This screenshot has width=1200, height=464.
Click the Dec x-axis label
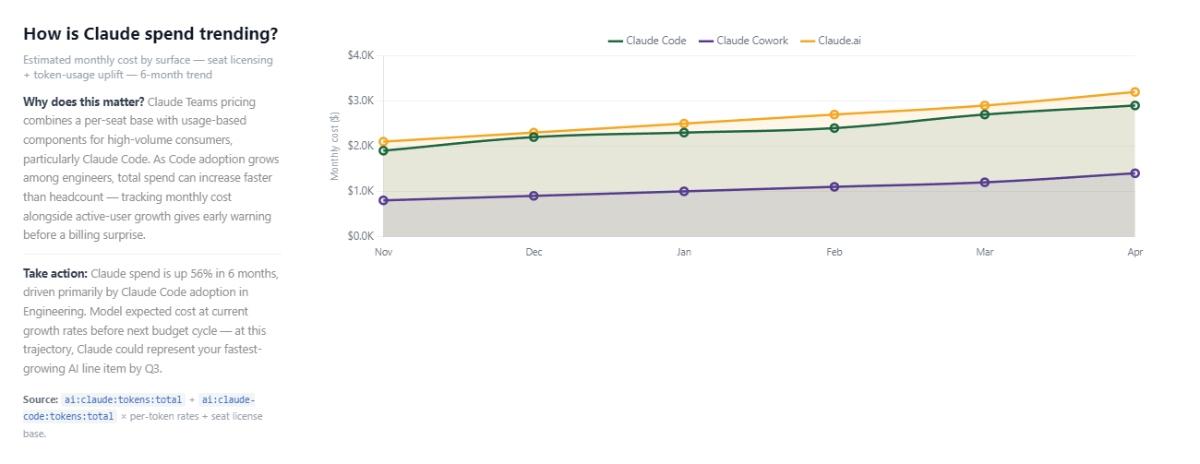(534, 252)
